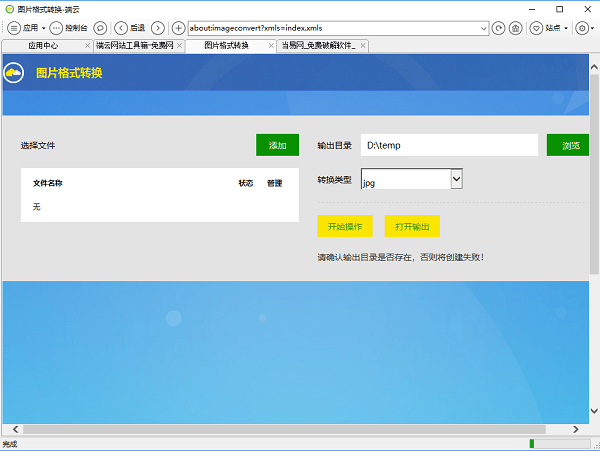Click the yellow 开始操作 button
Screen dimensions: 600x451
(344, 226)
